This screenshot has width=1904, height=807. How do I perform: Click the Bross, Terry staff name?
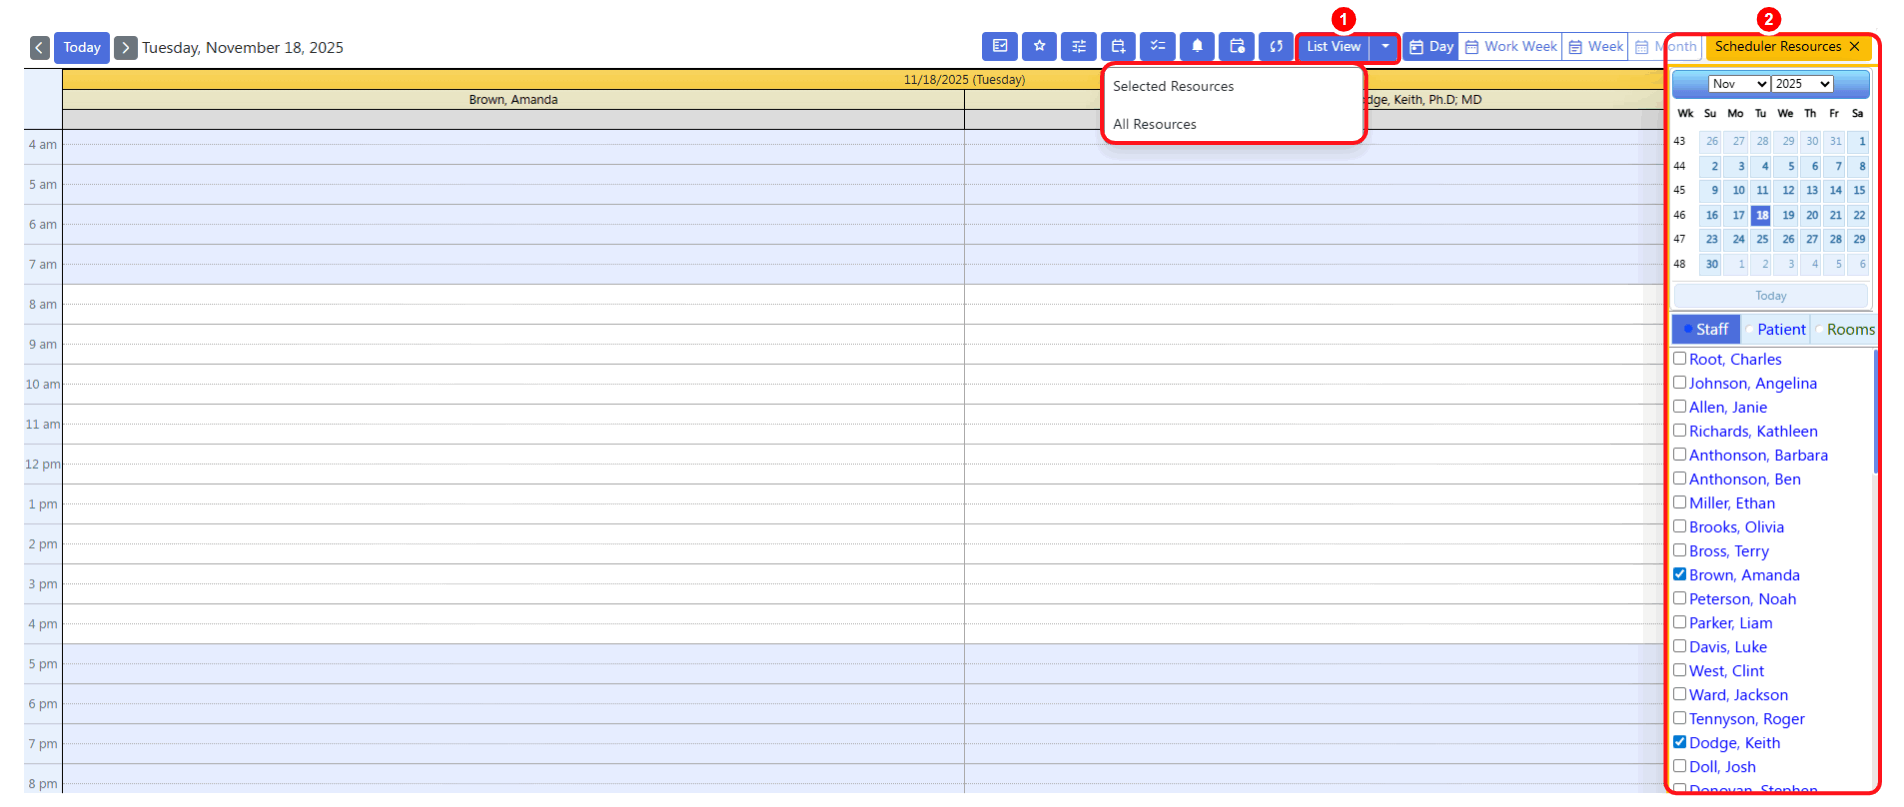[x=1729, y=551]
